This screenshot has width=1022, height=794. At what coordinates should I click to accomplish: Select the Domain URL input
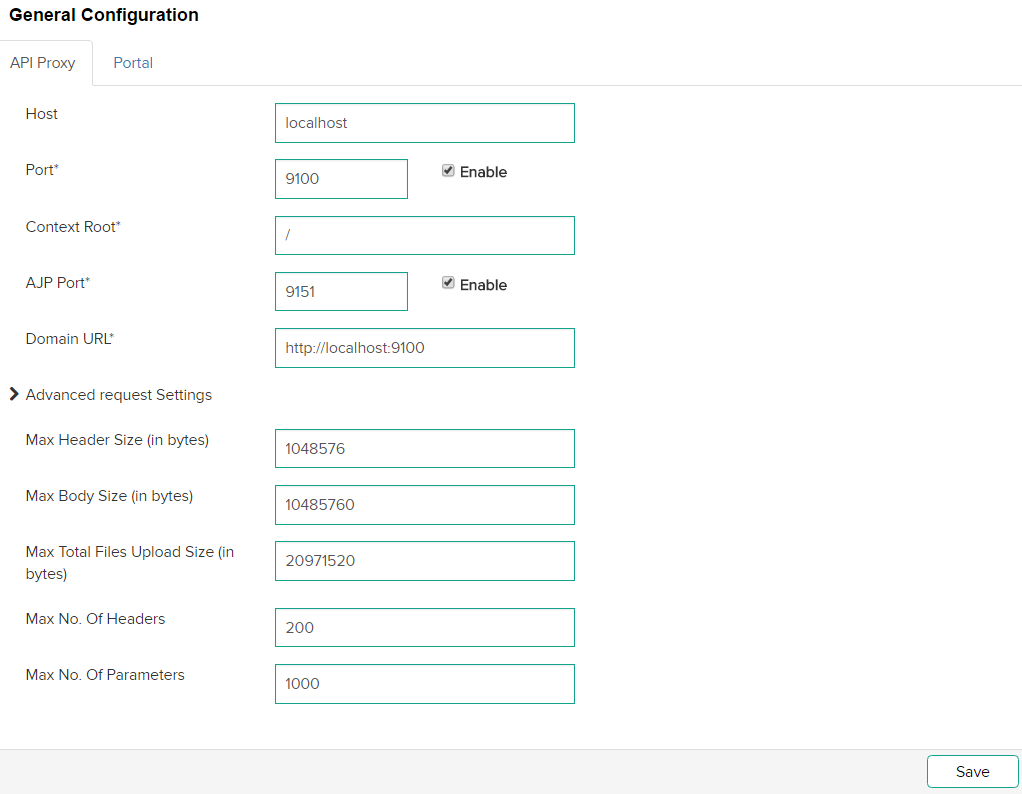(424, 347)
